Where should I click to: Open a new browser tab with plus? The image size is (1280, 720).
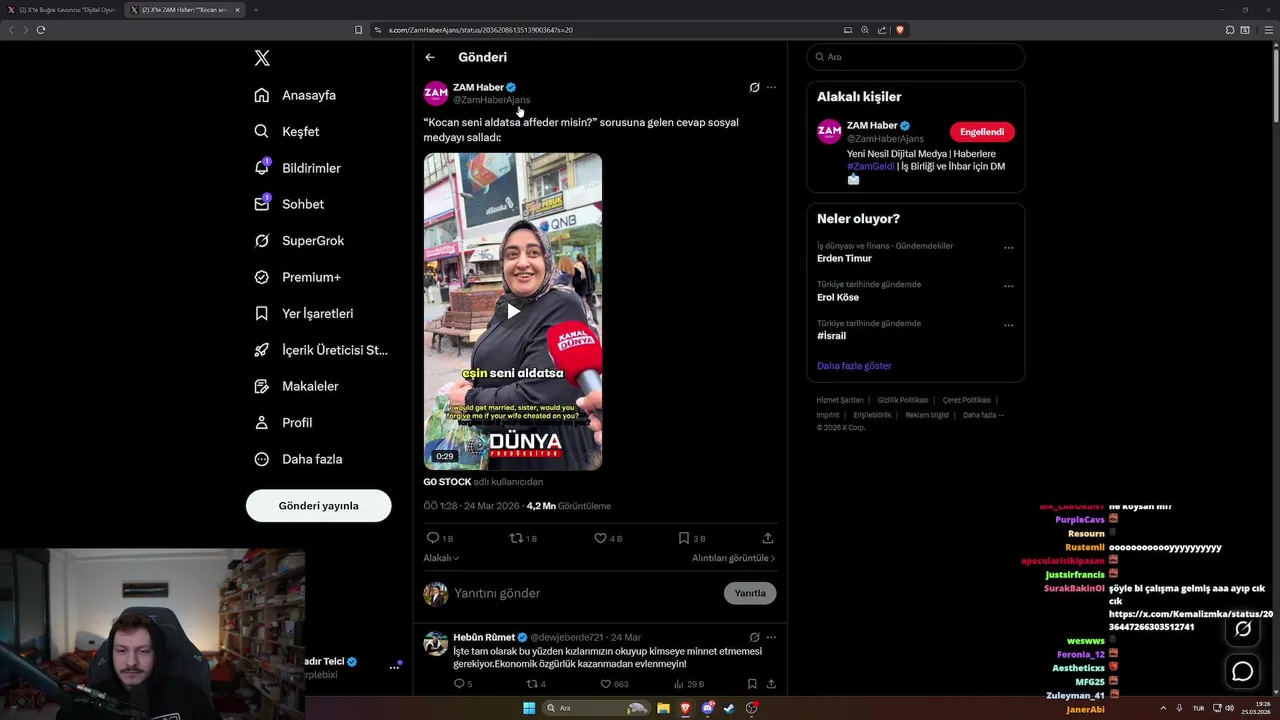256,10
